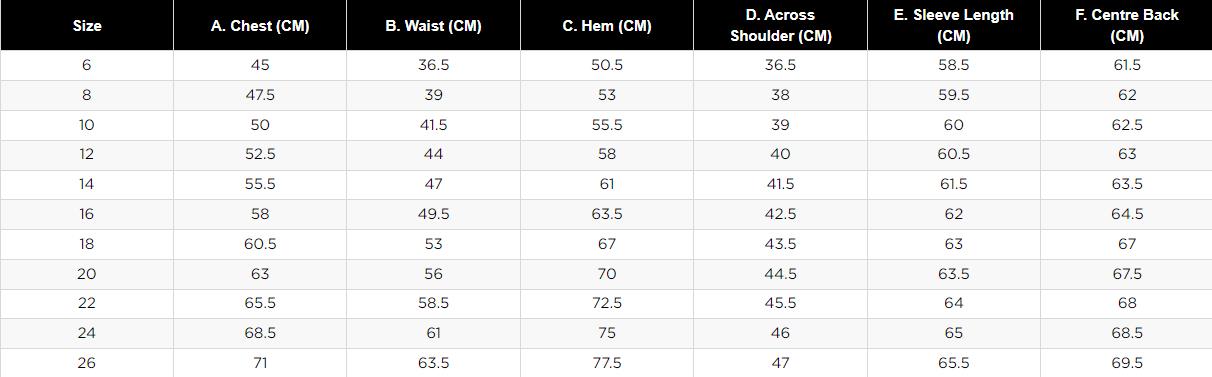Screen dimensions: 1212x377
Task: Select sleeve length value 63 for size 18
Action: [x=953, y=244]
